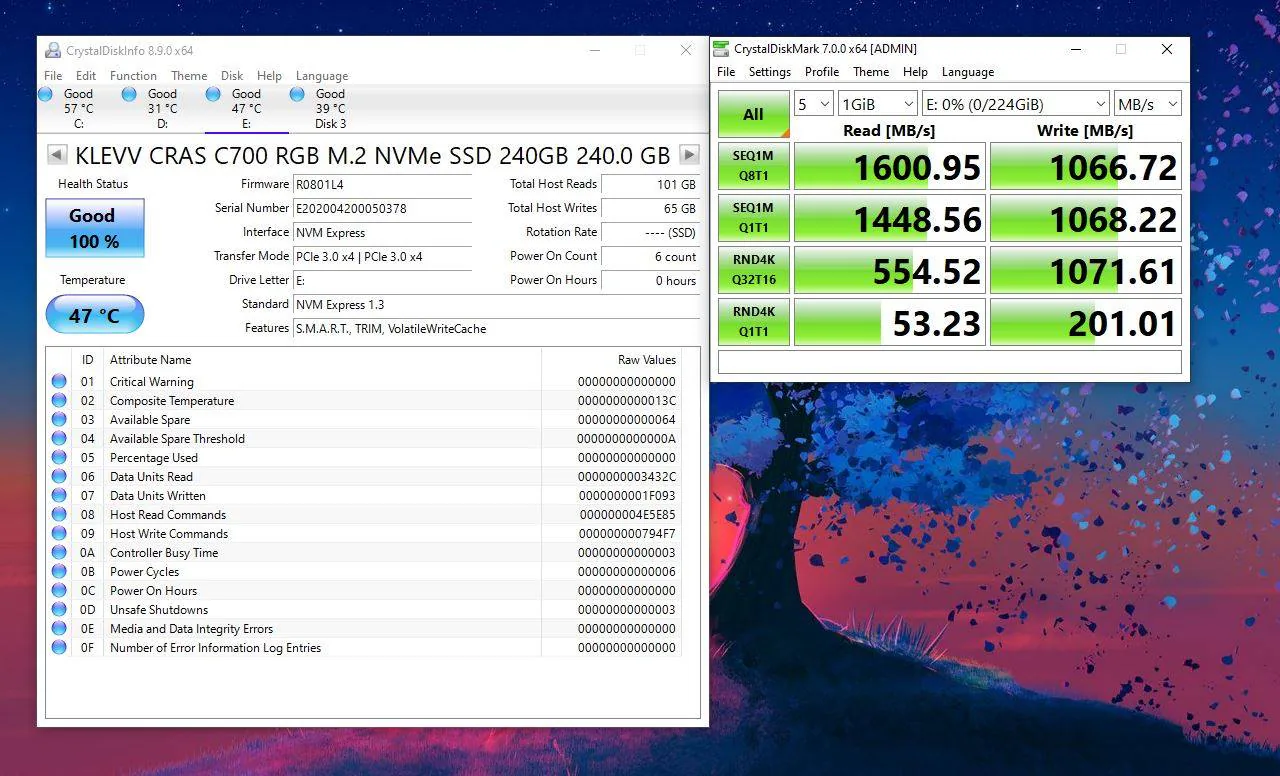1280x776 pixels.
Task: Click the Standard value NVM Express 1.3
Action: point(496,304)
